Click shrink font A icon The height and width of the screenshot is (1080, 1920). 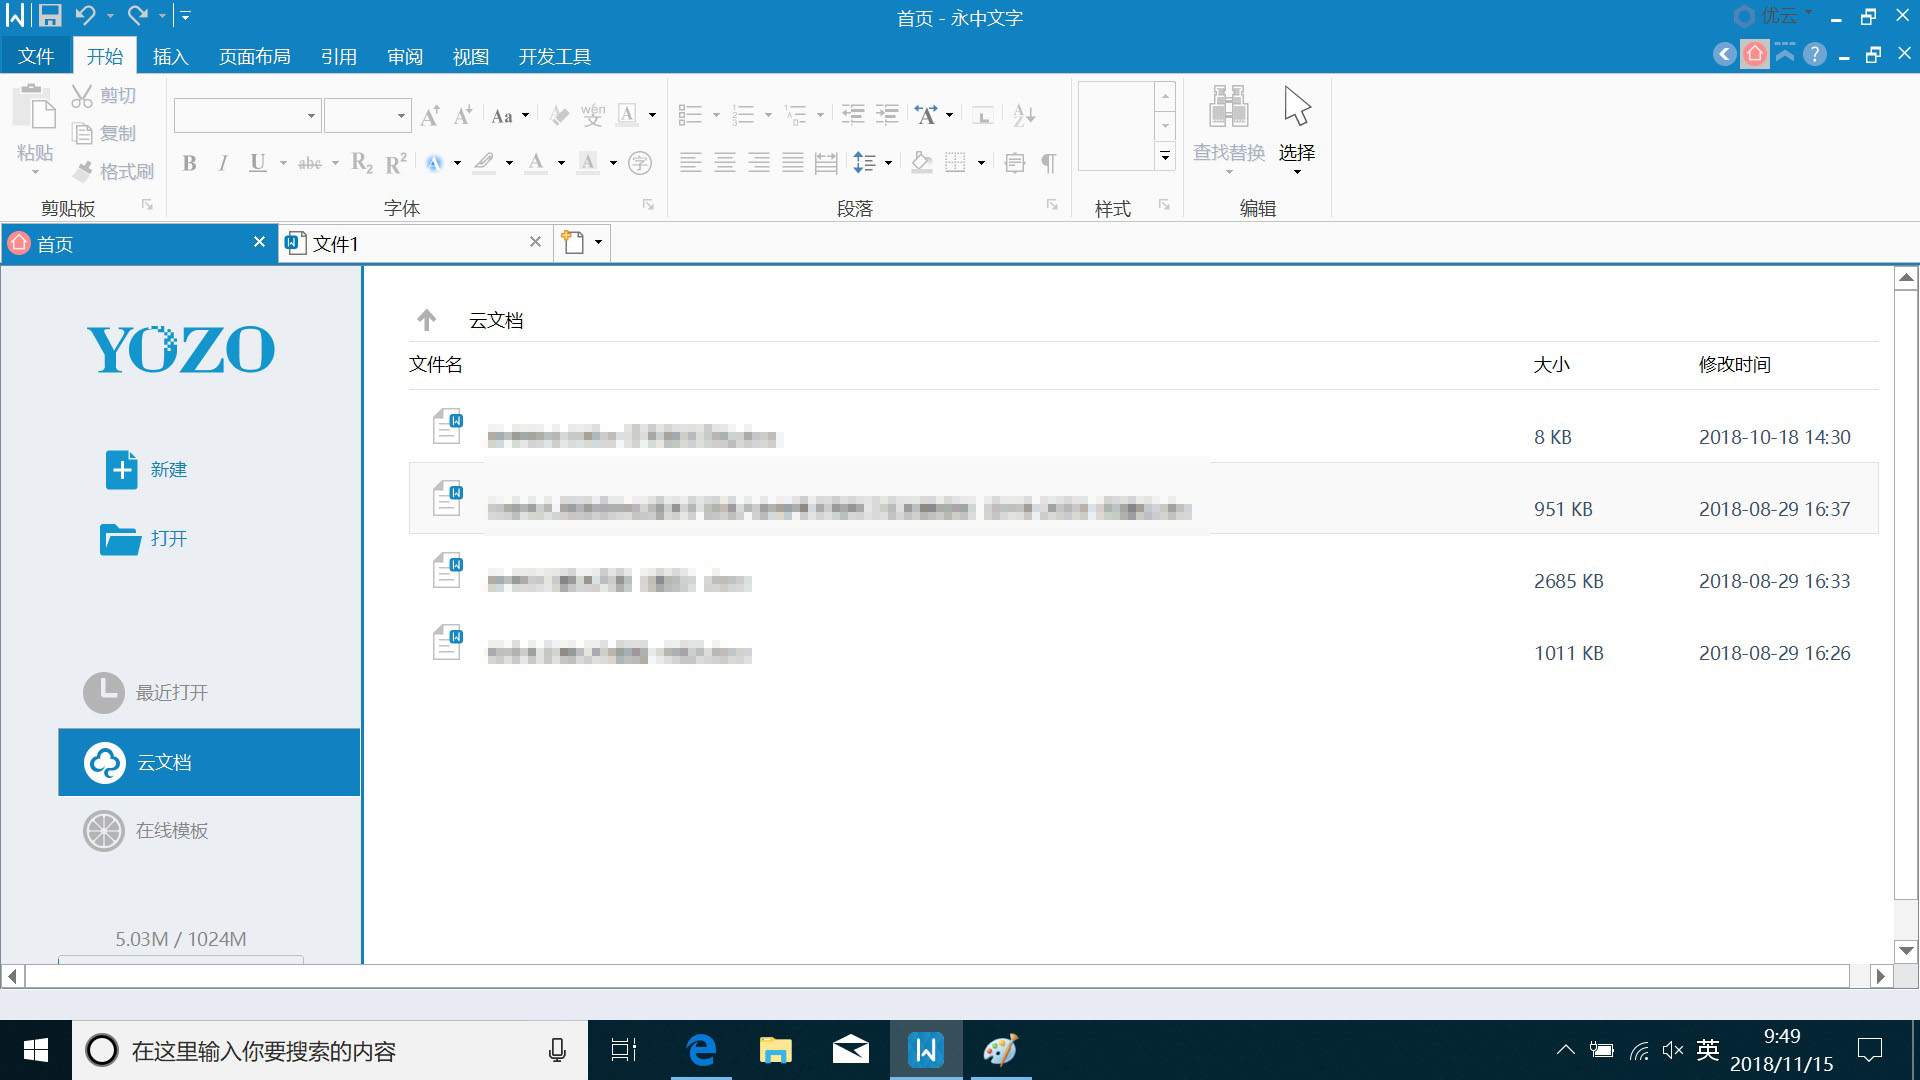tap(462, 116)
